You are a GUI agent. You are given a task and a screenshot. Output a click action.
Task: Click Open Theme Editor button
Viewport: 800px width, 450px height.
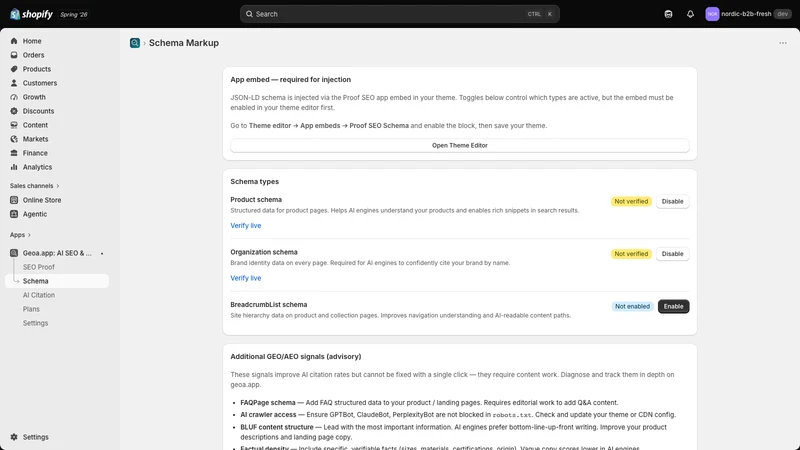pos(460,145)
